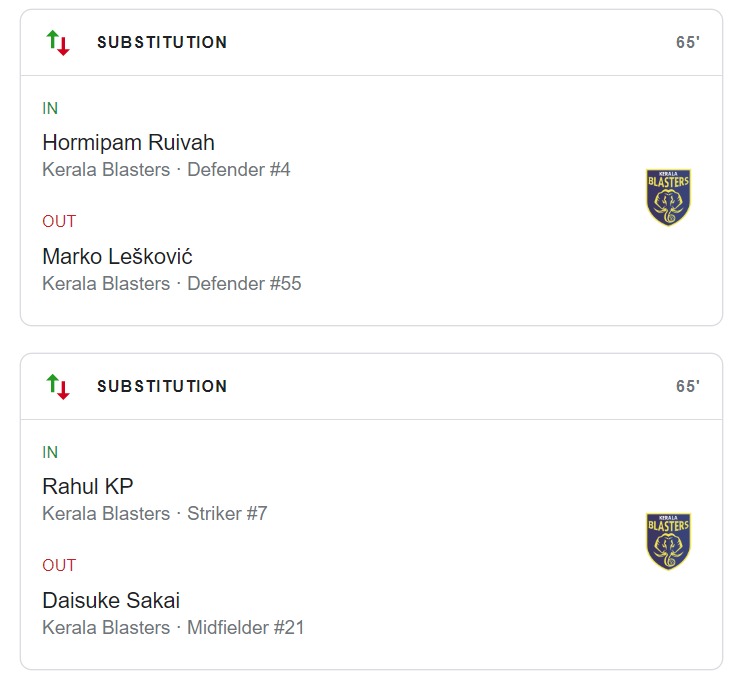Click the Kerala Blasters Midfielder #21 text
737x676 pixels.
tap(173, 628)
